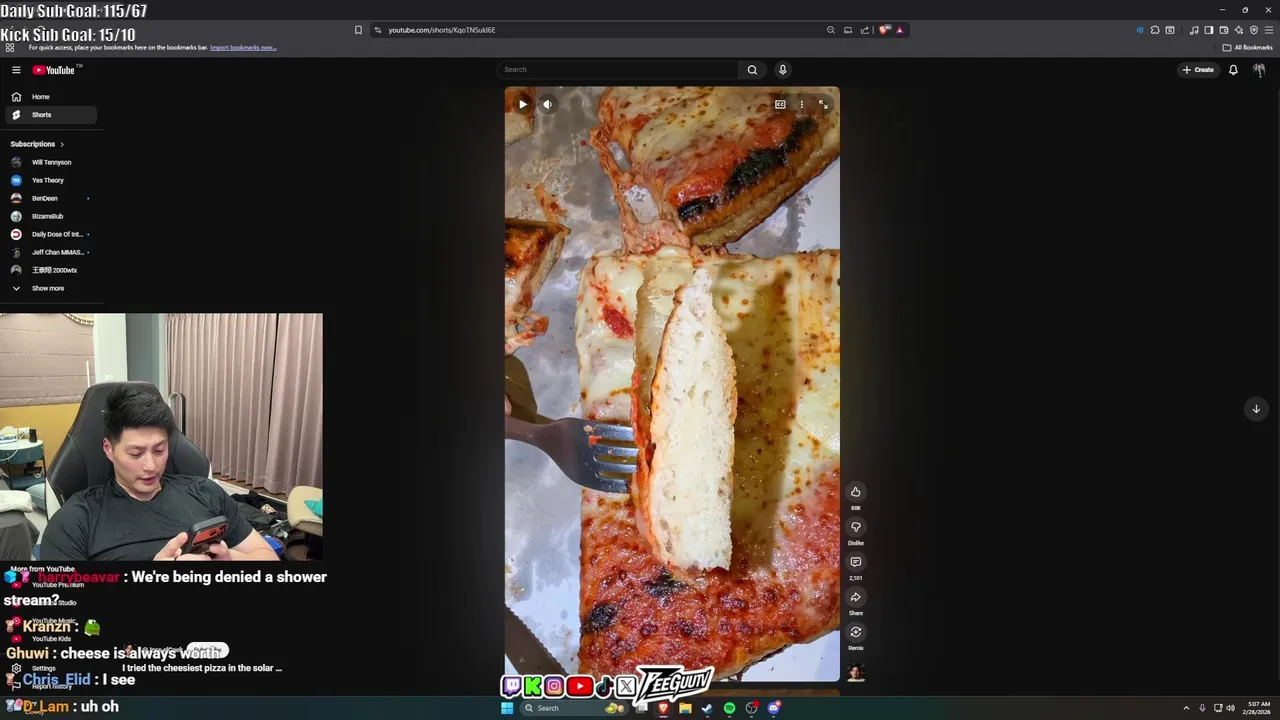Toggle captions on the Short
This screenshot has height=720, width=1280.
pyautogui.click(x=780, y=104)
